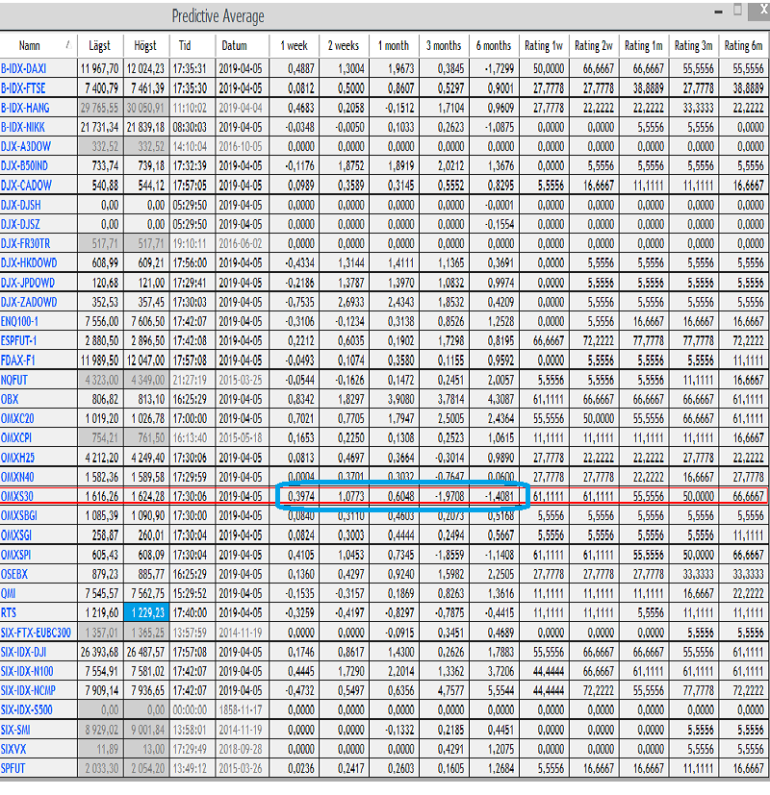Select the OMXSGI row name

pos(16,535)
